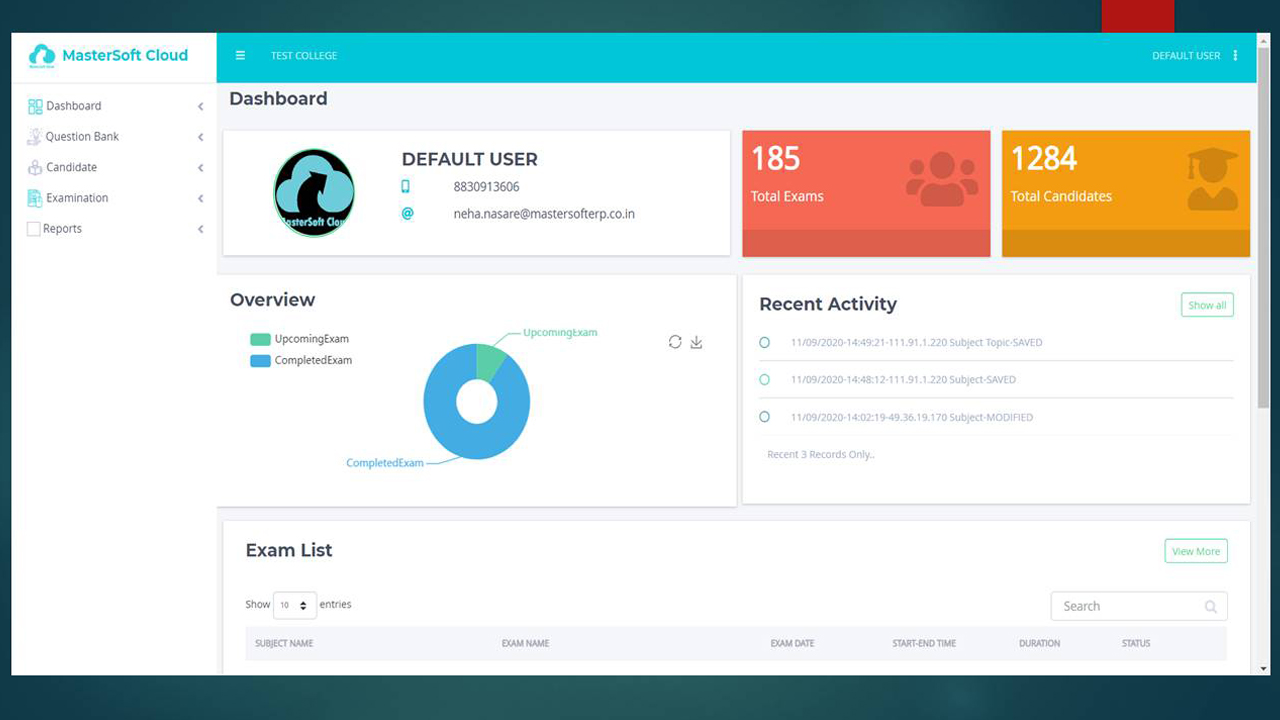Click the Dashboard sidebar icon
The height and width of the screenshot is (720, 1280).
(x=35, y=106)
